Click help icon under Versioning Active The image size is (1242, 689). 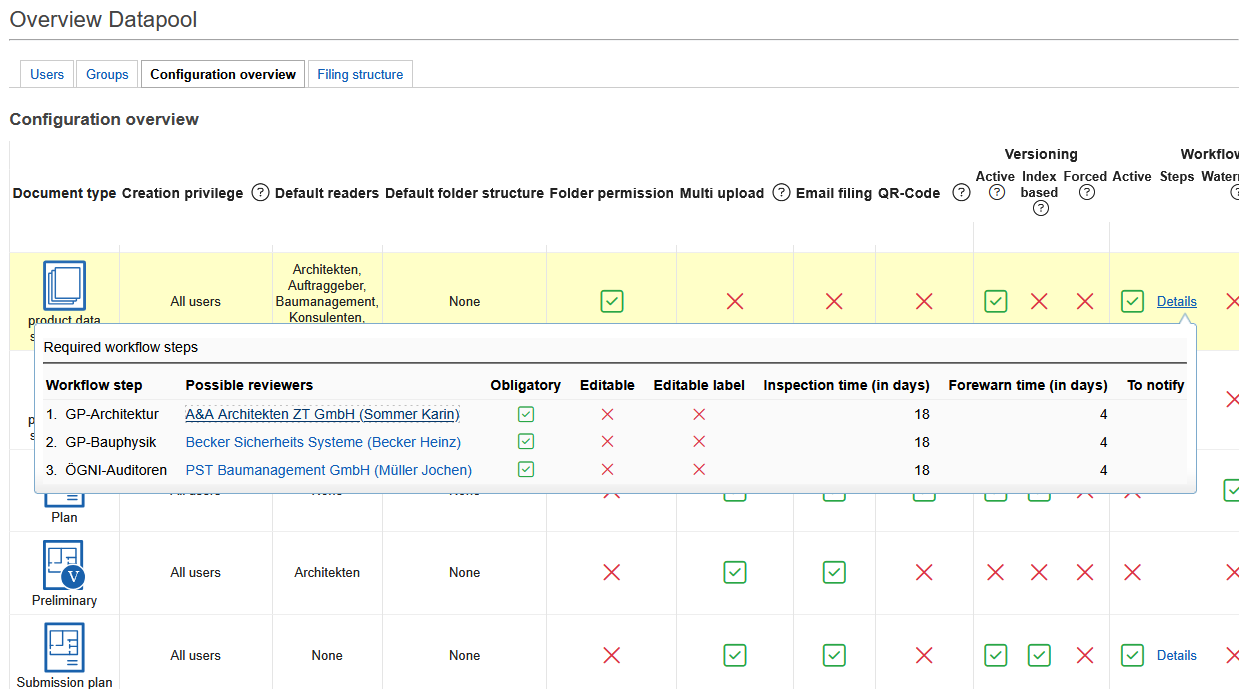996,193
